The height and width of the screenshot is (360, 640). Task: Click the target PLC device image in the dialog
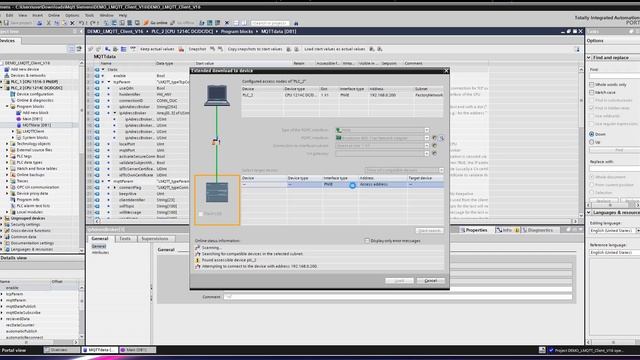pyautogui.click(x=217, y=192)
